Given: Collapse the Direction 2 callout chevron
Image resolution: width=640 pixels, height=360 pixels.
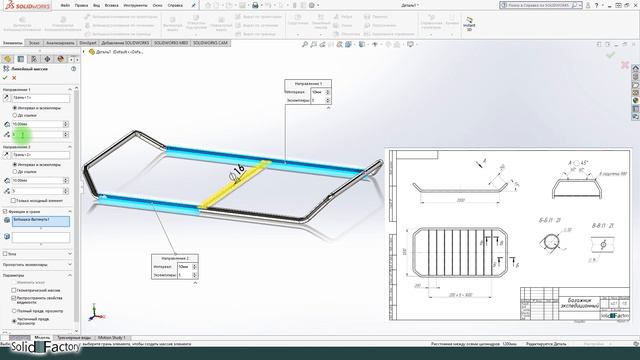Looking at the screenshot, I should tap(195, 282).
